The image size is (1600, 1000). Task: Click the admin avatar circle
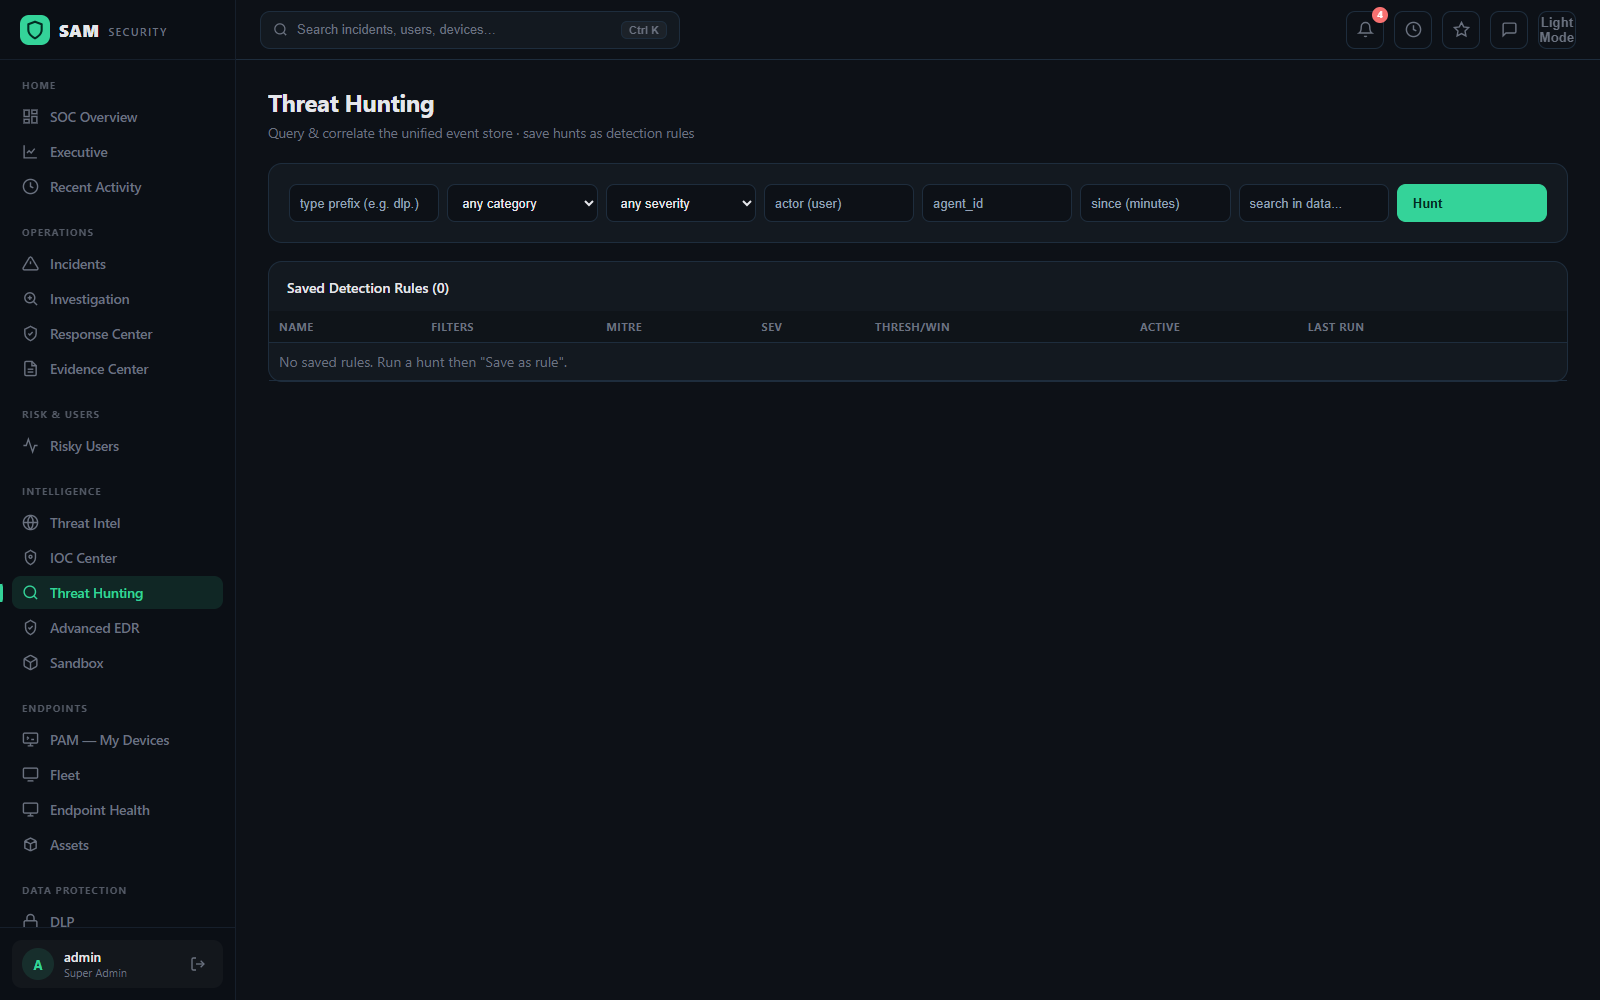tap(38, 965)
